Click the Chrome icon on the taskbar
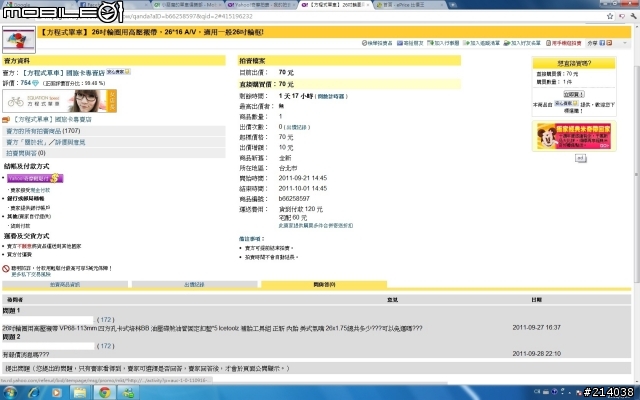Screen dimensions: 640x400 (x=105, y=393)
